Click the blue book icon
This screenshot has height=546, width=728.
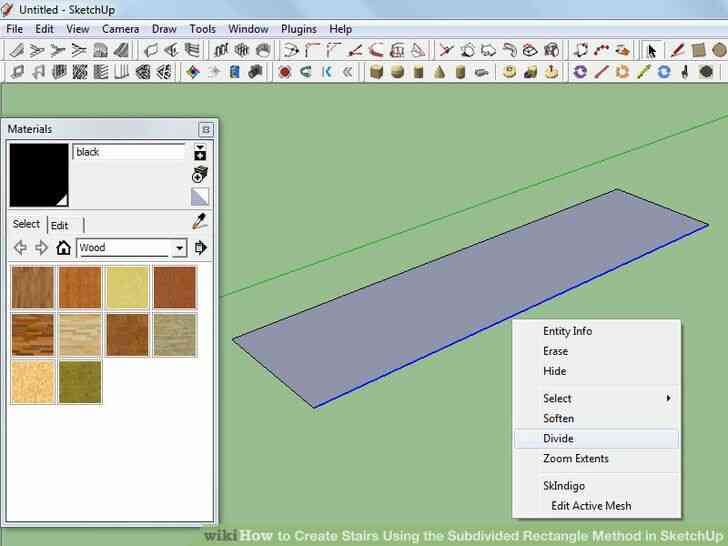[x=235, y=72]
